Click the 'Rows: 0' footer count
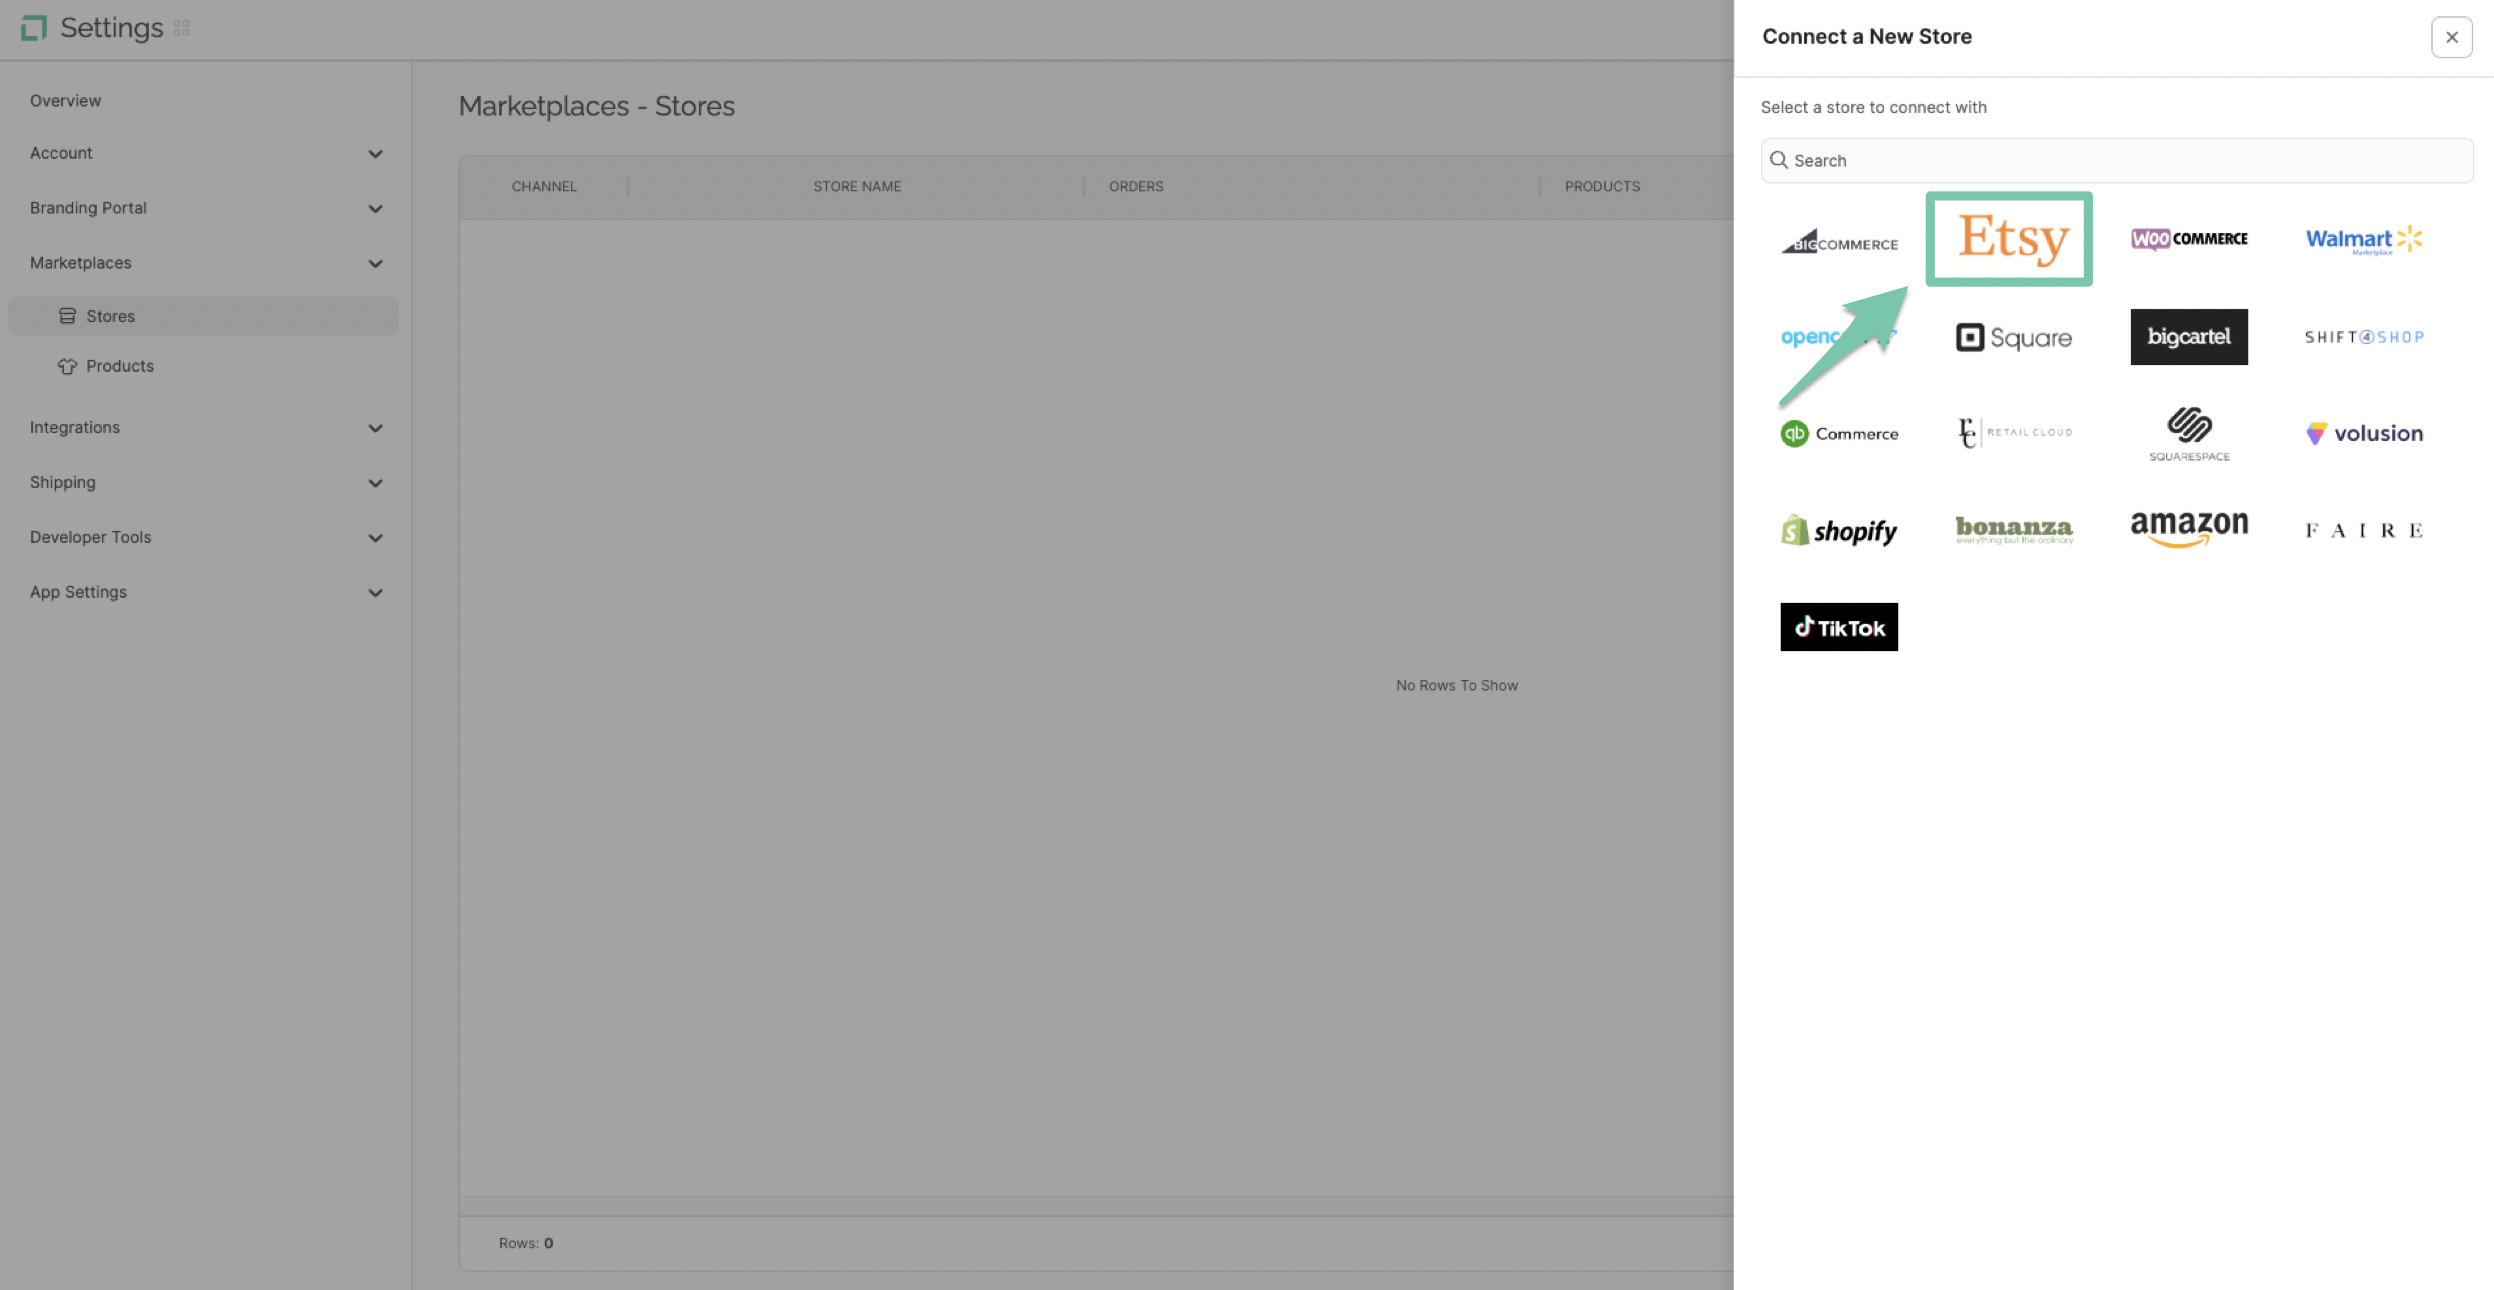 [526, 1244]
